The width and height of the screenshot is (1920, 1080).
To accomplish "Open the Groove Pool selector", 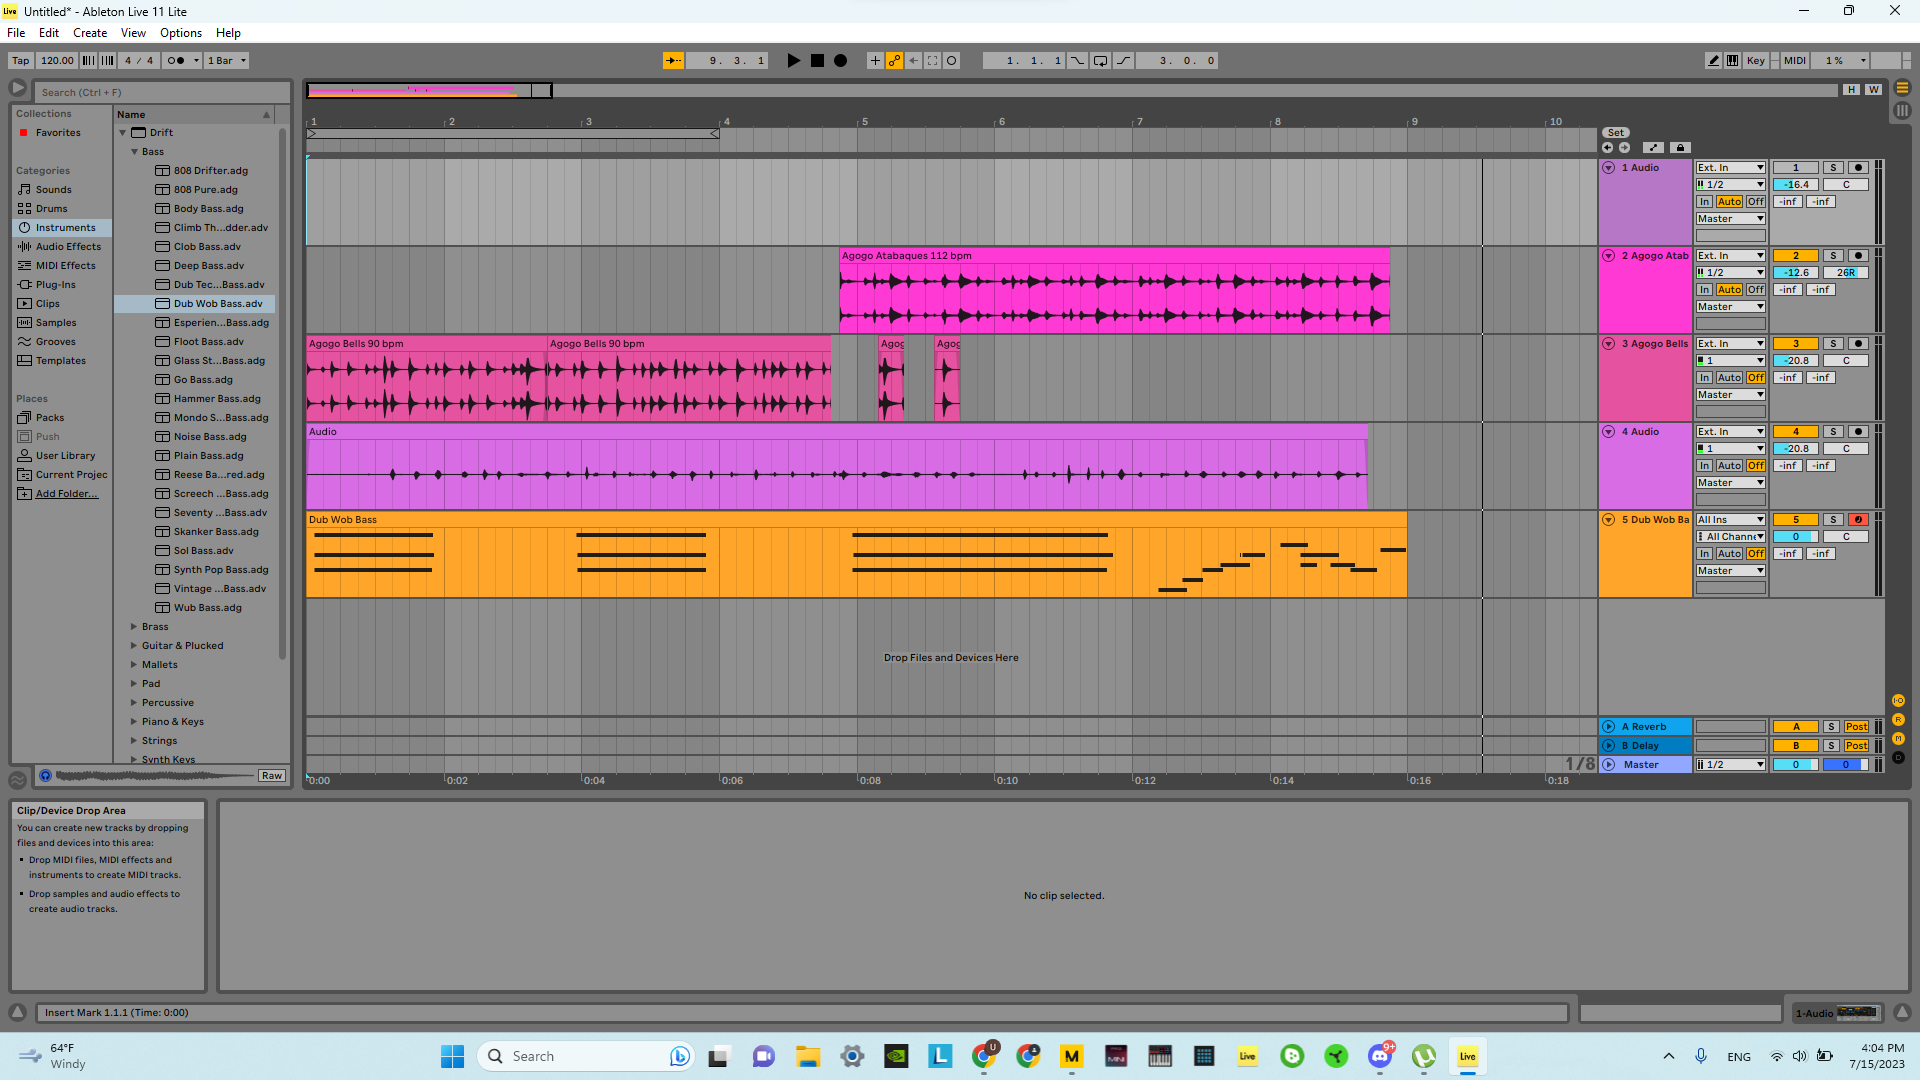I will (x=17, y=779).
